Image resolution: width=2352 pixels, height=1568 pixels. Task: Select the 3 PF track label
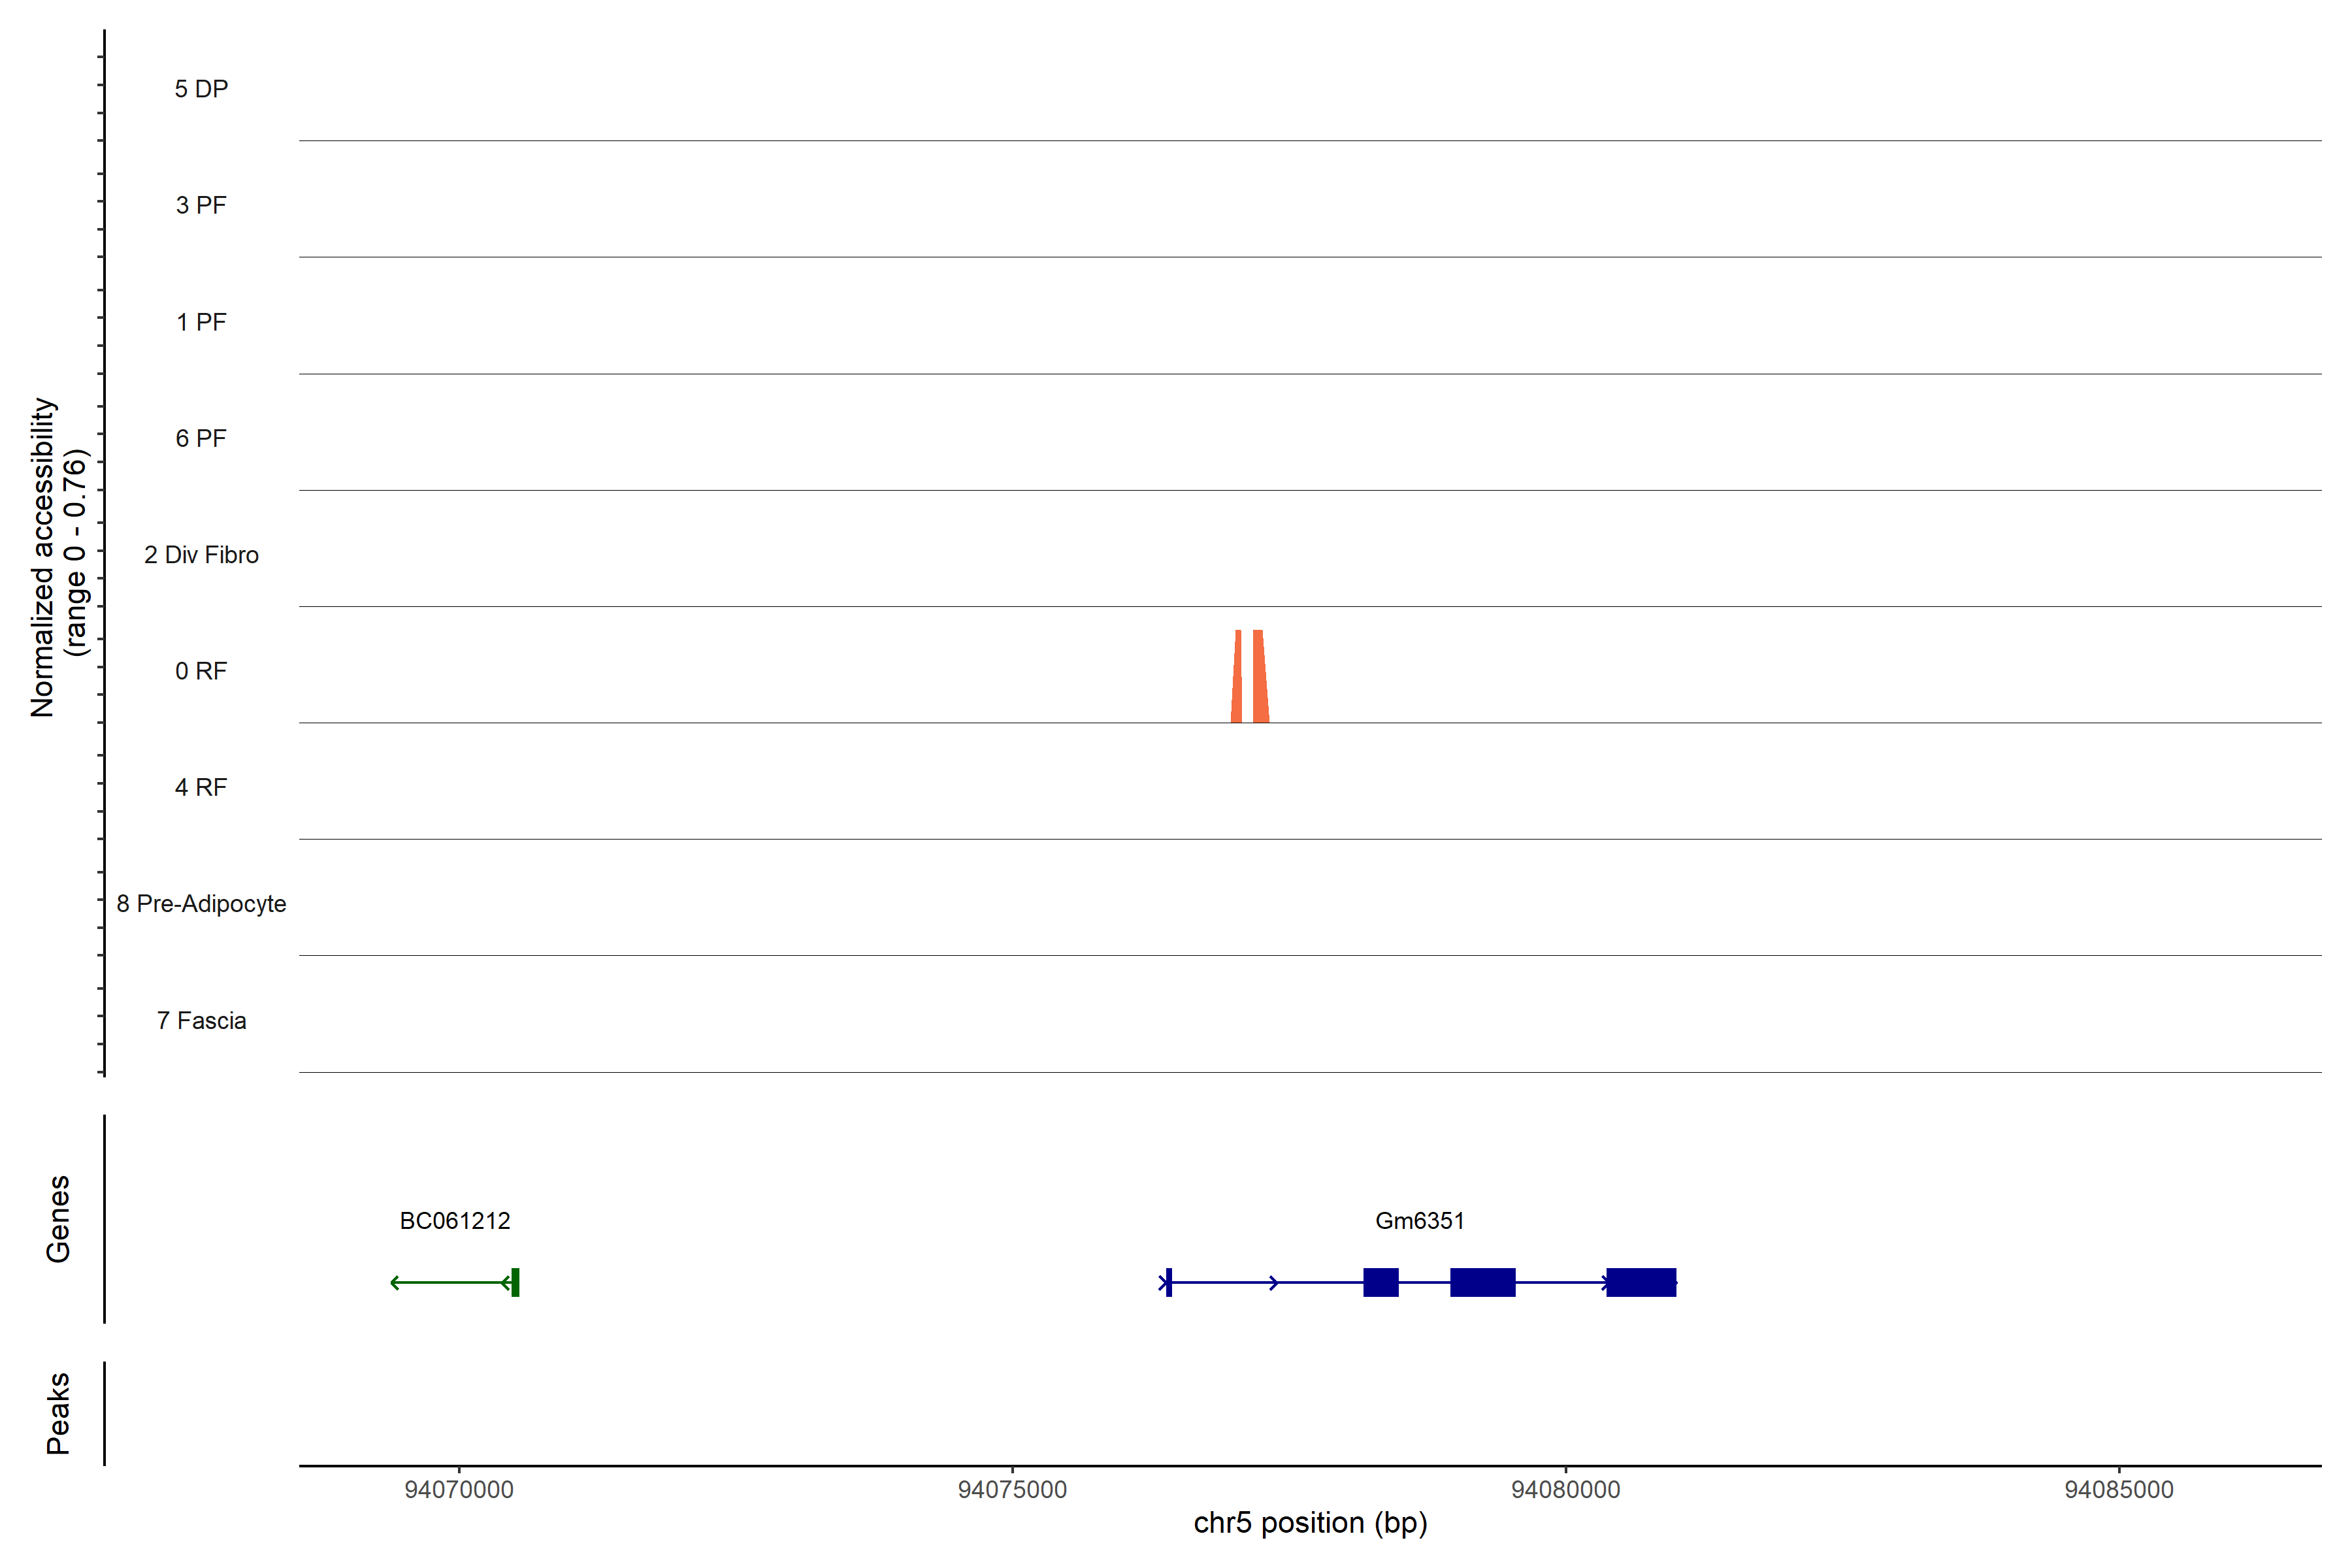201,205
